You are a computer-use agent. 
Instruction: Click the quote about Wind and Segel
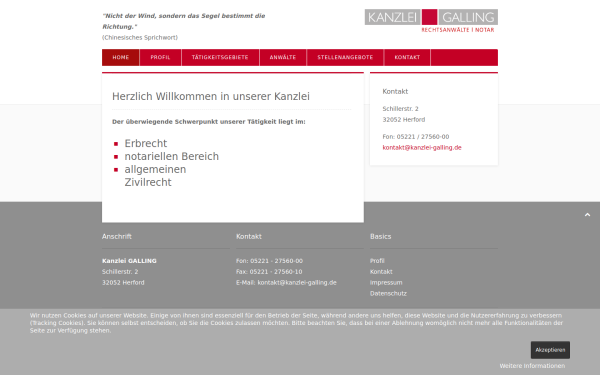point(184,21)
